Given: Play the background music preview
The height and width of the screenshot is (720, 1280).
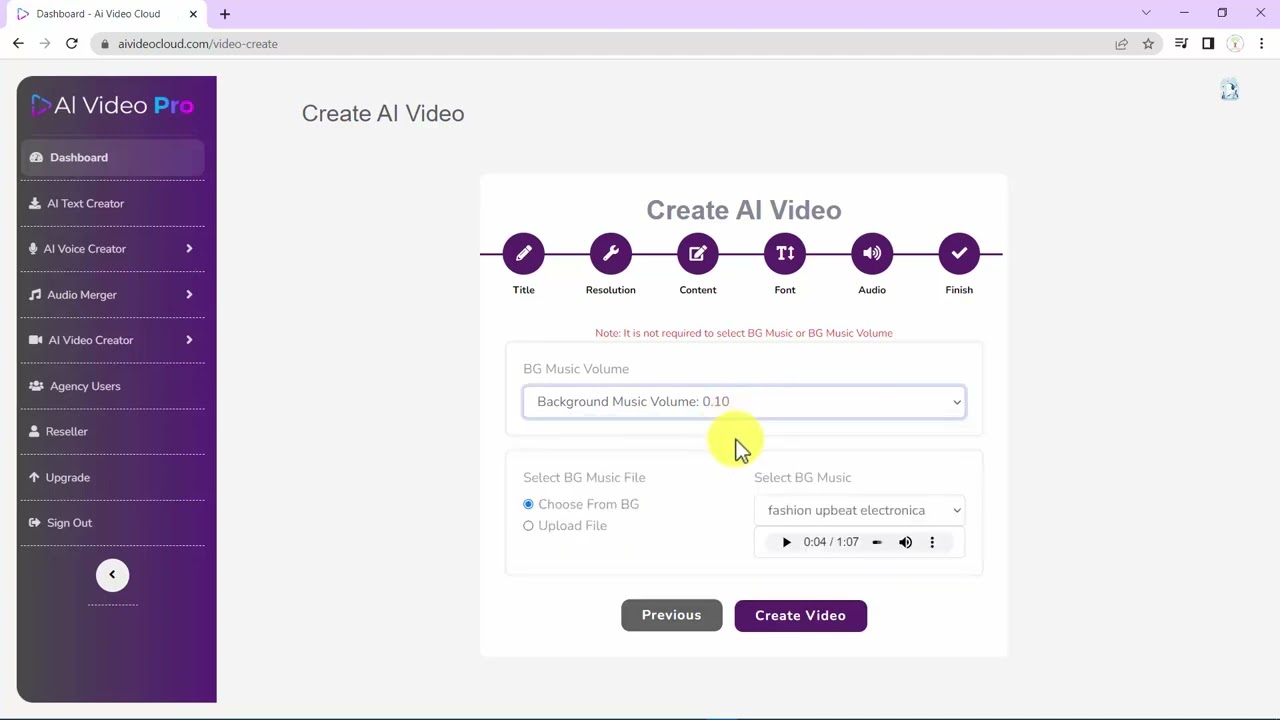Looking at the screenshot, I should (786, 542).
